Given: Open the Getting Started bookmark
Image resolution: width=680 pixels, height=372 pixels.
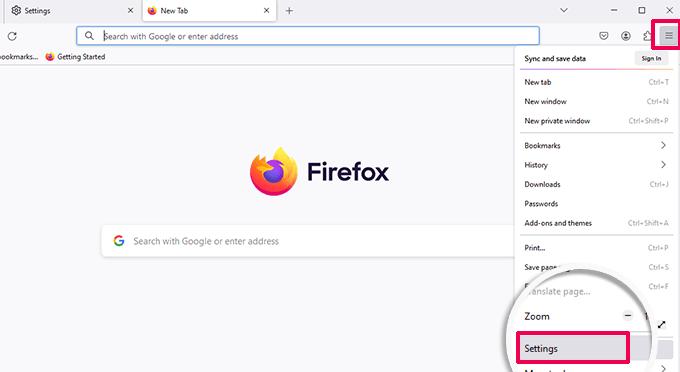Looking at the screenshot, I should (75, 57).
